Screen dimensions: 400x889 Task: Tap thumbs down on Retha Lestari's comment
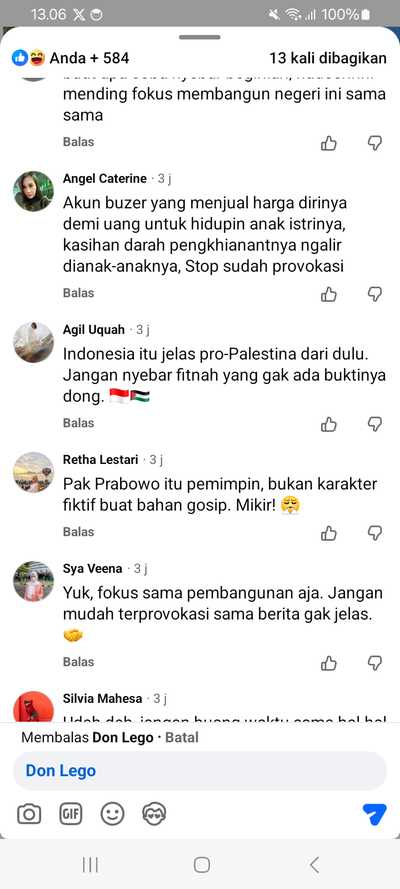[375, 533]
